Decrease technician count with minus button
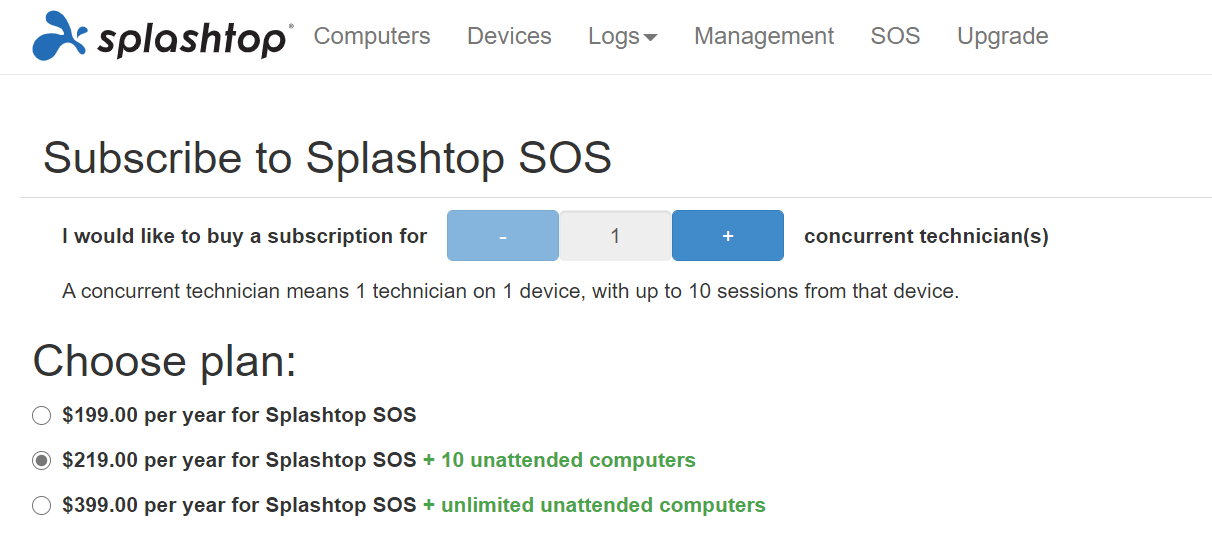This screenshot has width=1212, height=551. (503, 236)
